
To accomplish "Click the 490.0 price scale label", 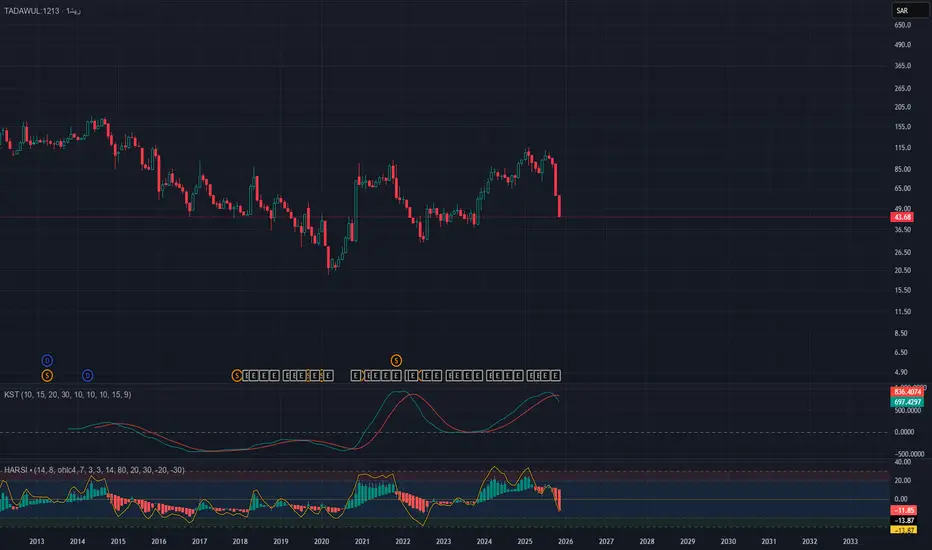I will [x=902, y=45].
